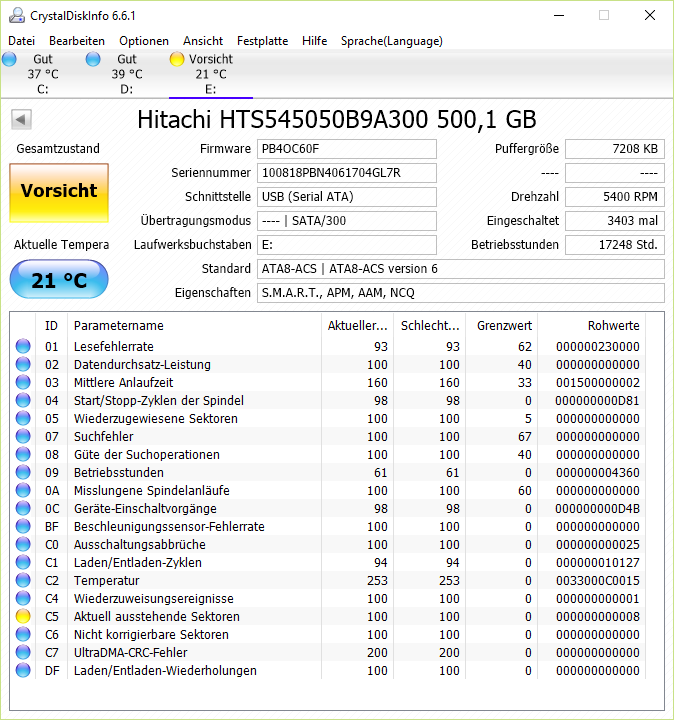Click the Eigenschaften field S.M.A.R.T., APM, AAM, NCQ
Screen dimensions: 674x720
[x=461, y=292]
